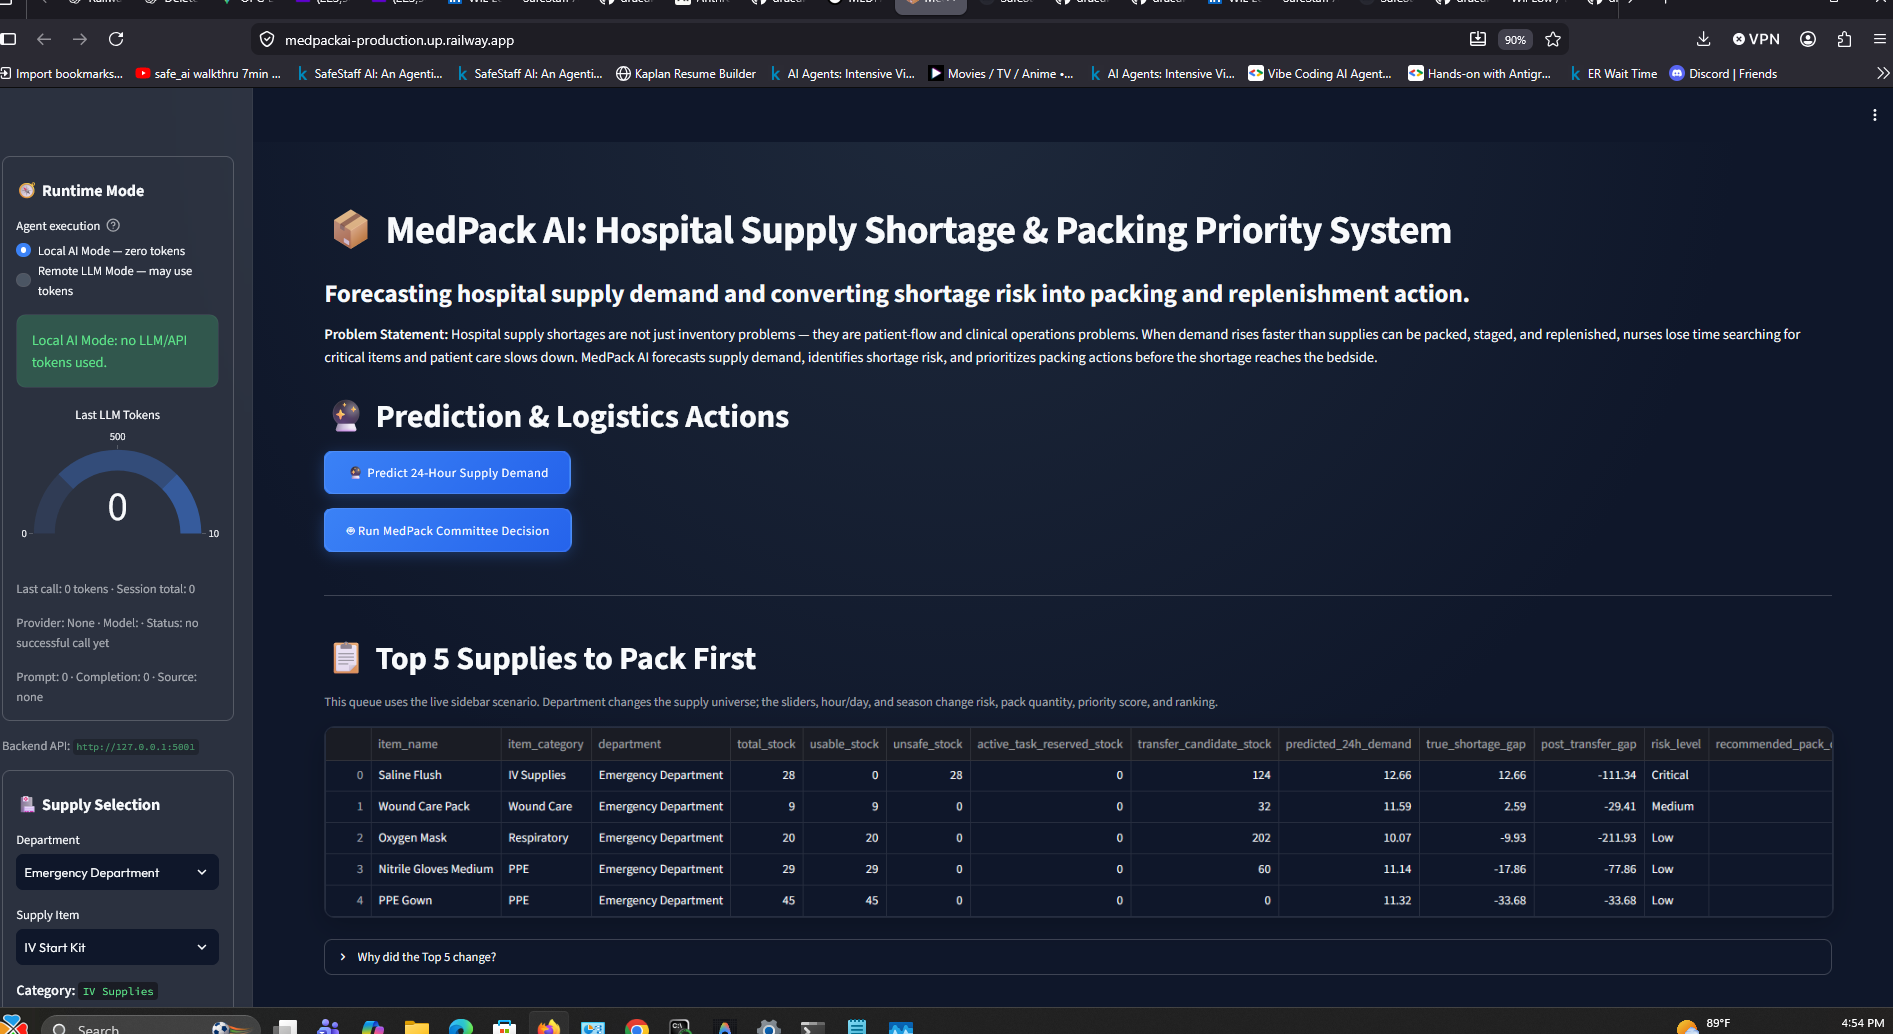The height and width of the screenshot is (1034, 1893).
Task: Open the extensions puzzle icon
Action: pos(1844,39)
